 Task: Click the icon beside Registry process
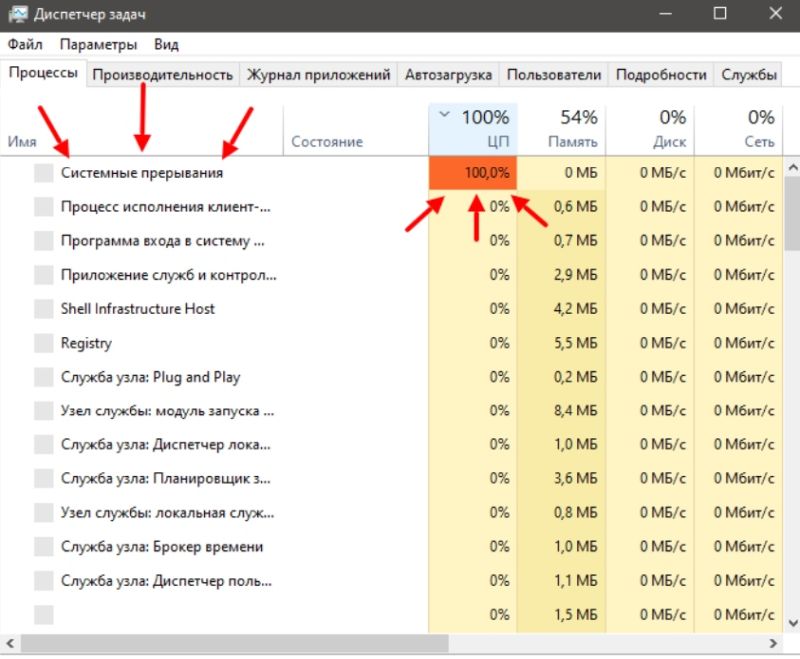pyautogui.click(x=44, y=343)
